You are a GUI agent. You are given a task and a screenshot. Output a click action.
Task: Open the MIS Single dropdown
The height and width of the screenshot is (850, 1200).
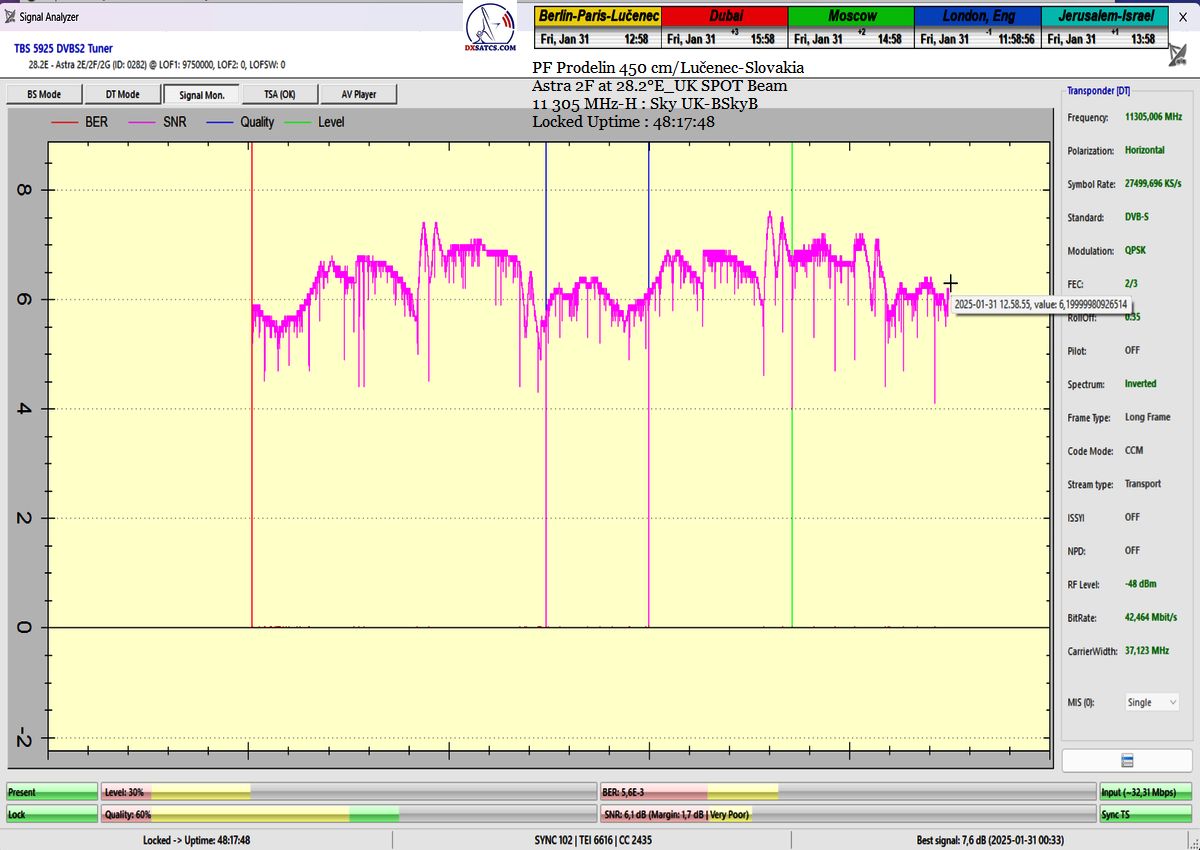click(1151, 702)
